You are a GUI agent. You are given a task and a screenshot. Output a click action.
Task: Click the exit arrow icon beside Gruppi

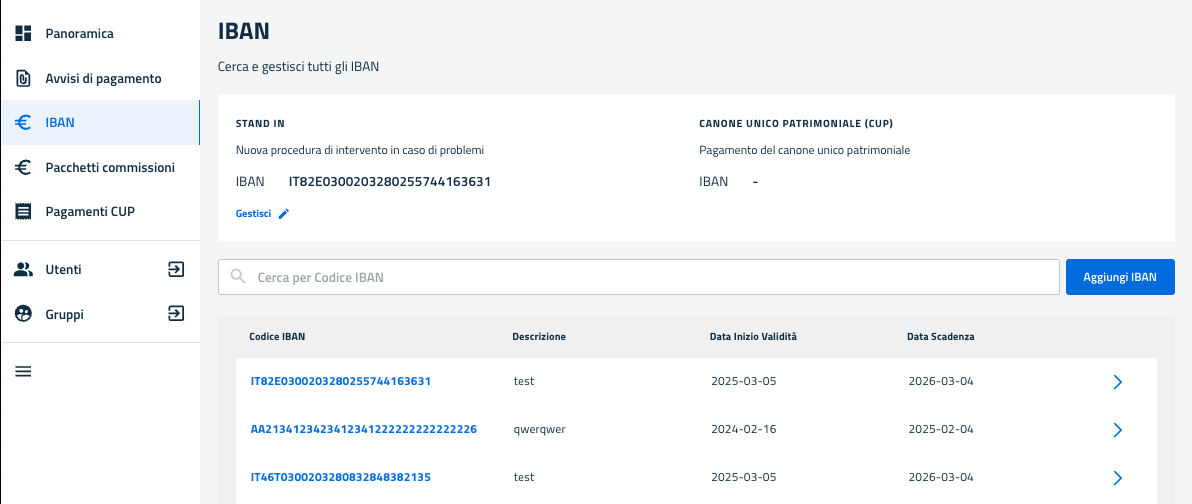176,314
